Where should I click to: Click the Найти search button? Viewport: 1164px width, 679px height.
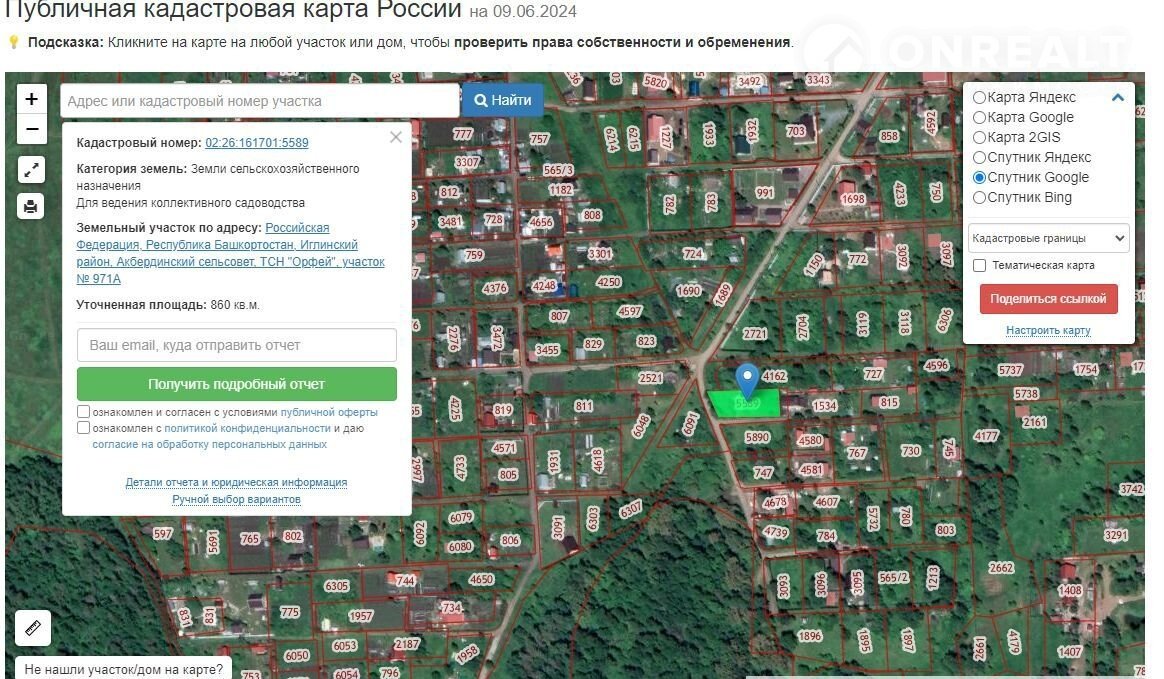(x=503, y=100)
